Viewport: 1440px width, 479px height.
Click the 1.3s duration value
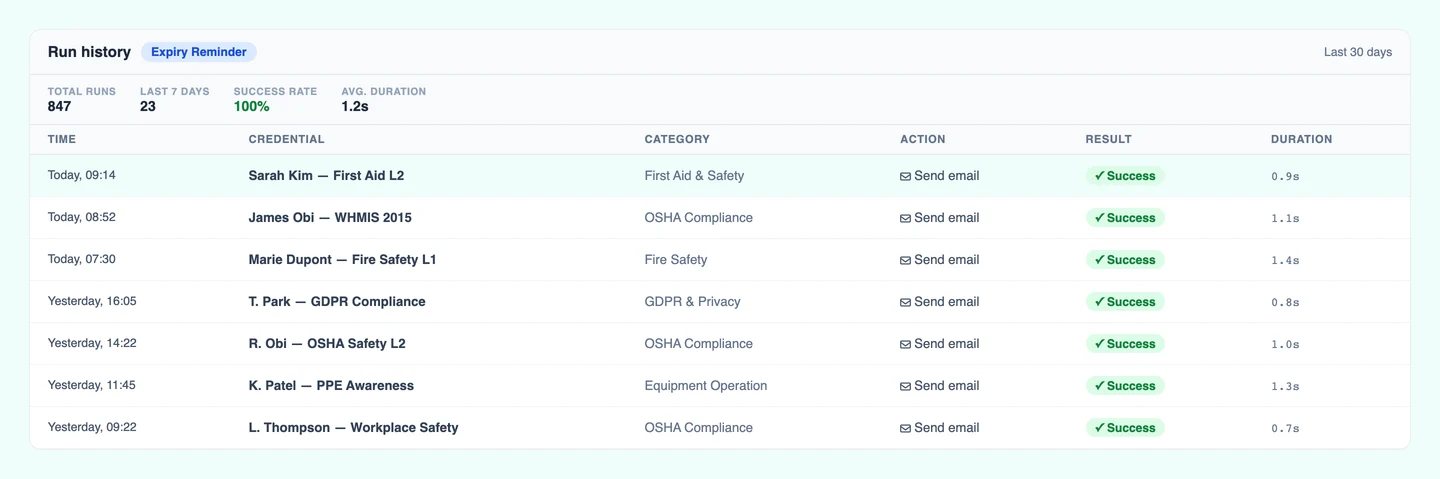pos(1285,386)
